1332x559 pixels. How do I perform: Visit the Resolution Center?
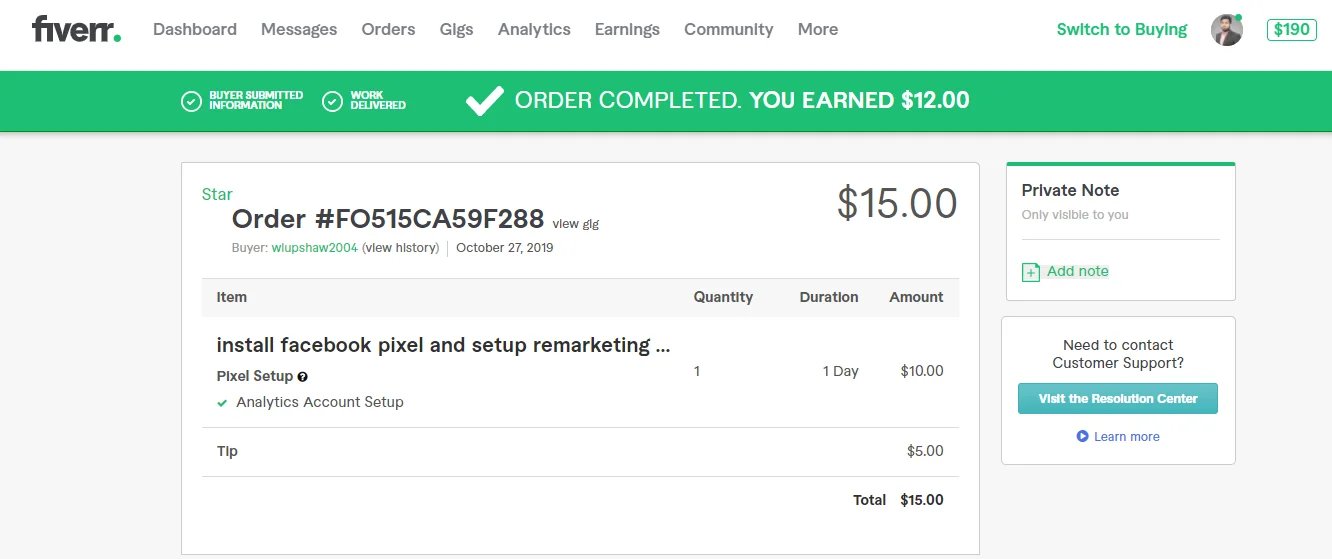point(1117,398)
